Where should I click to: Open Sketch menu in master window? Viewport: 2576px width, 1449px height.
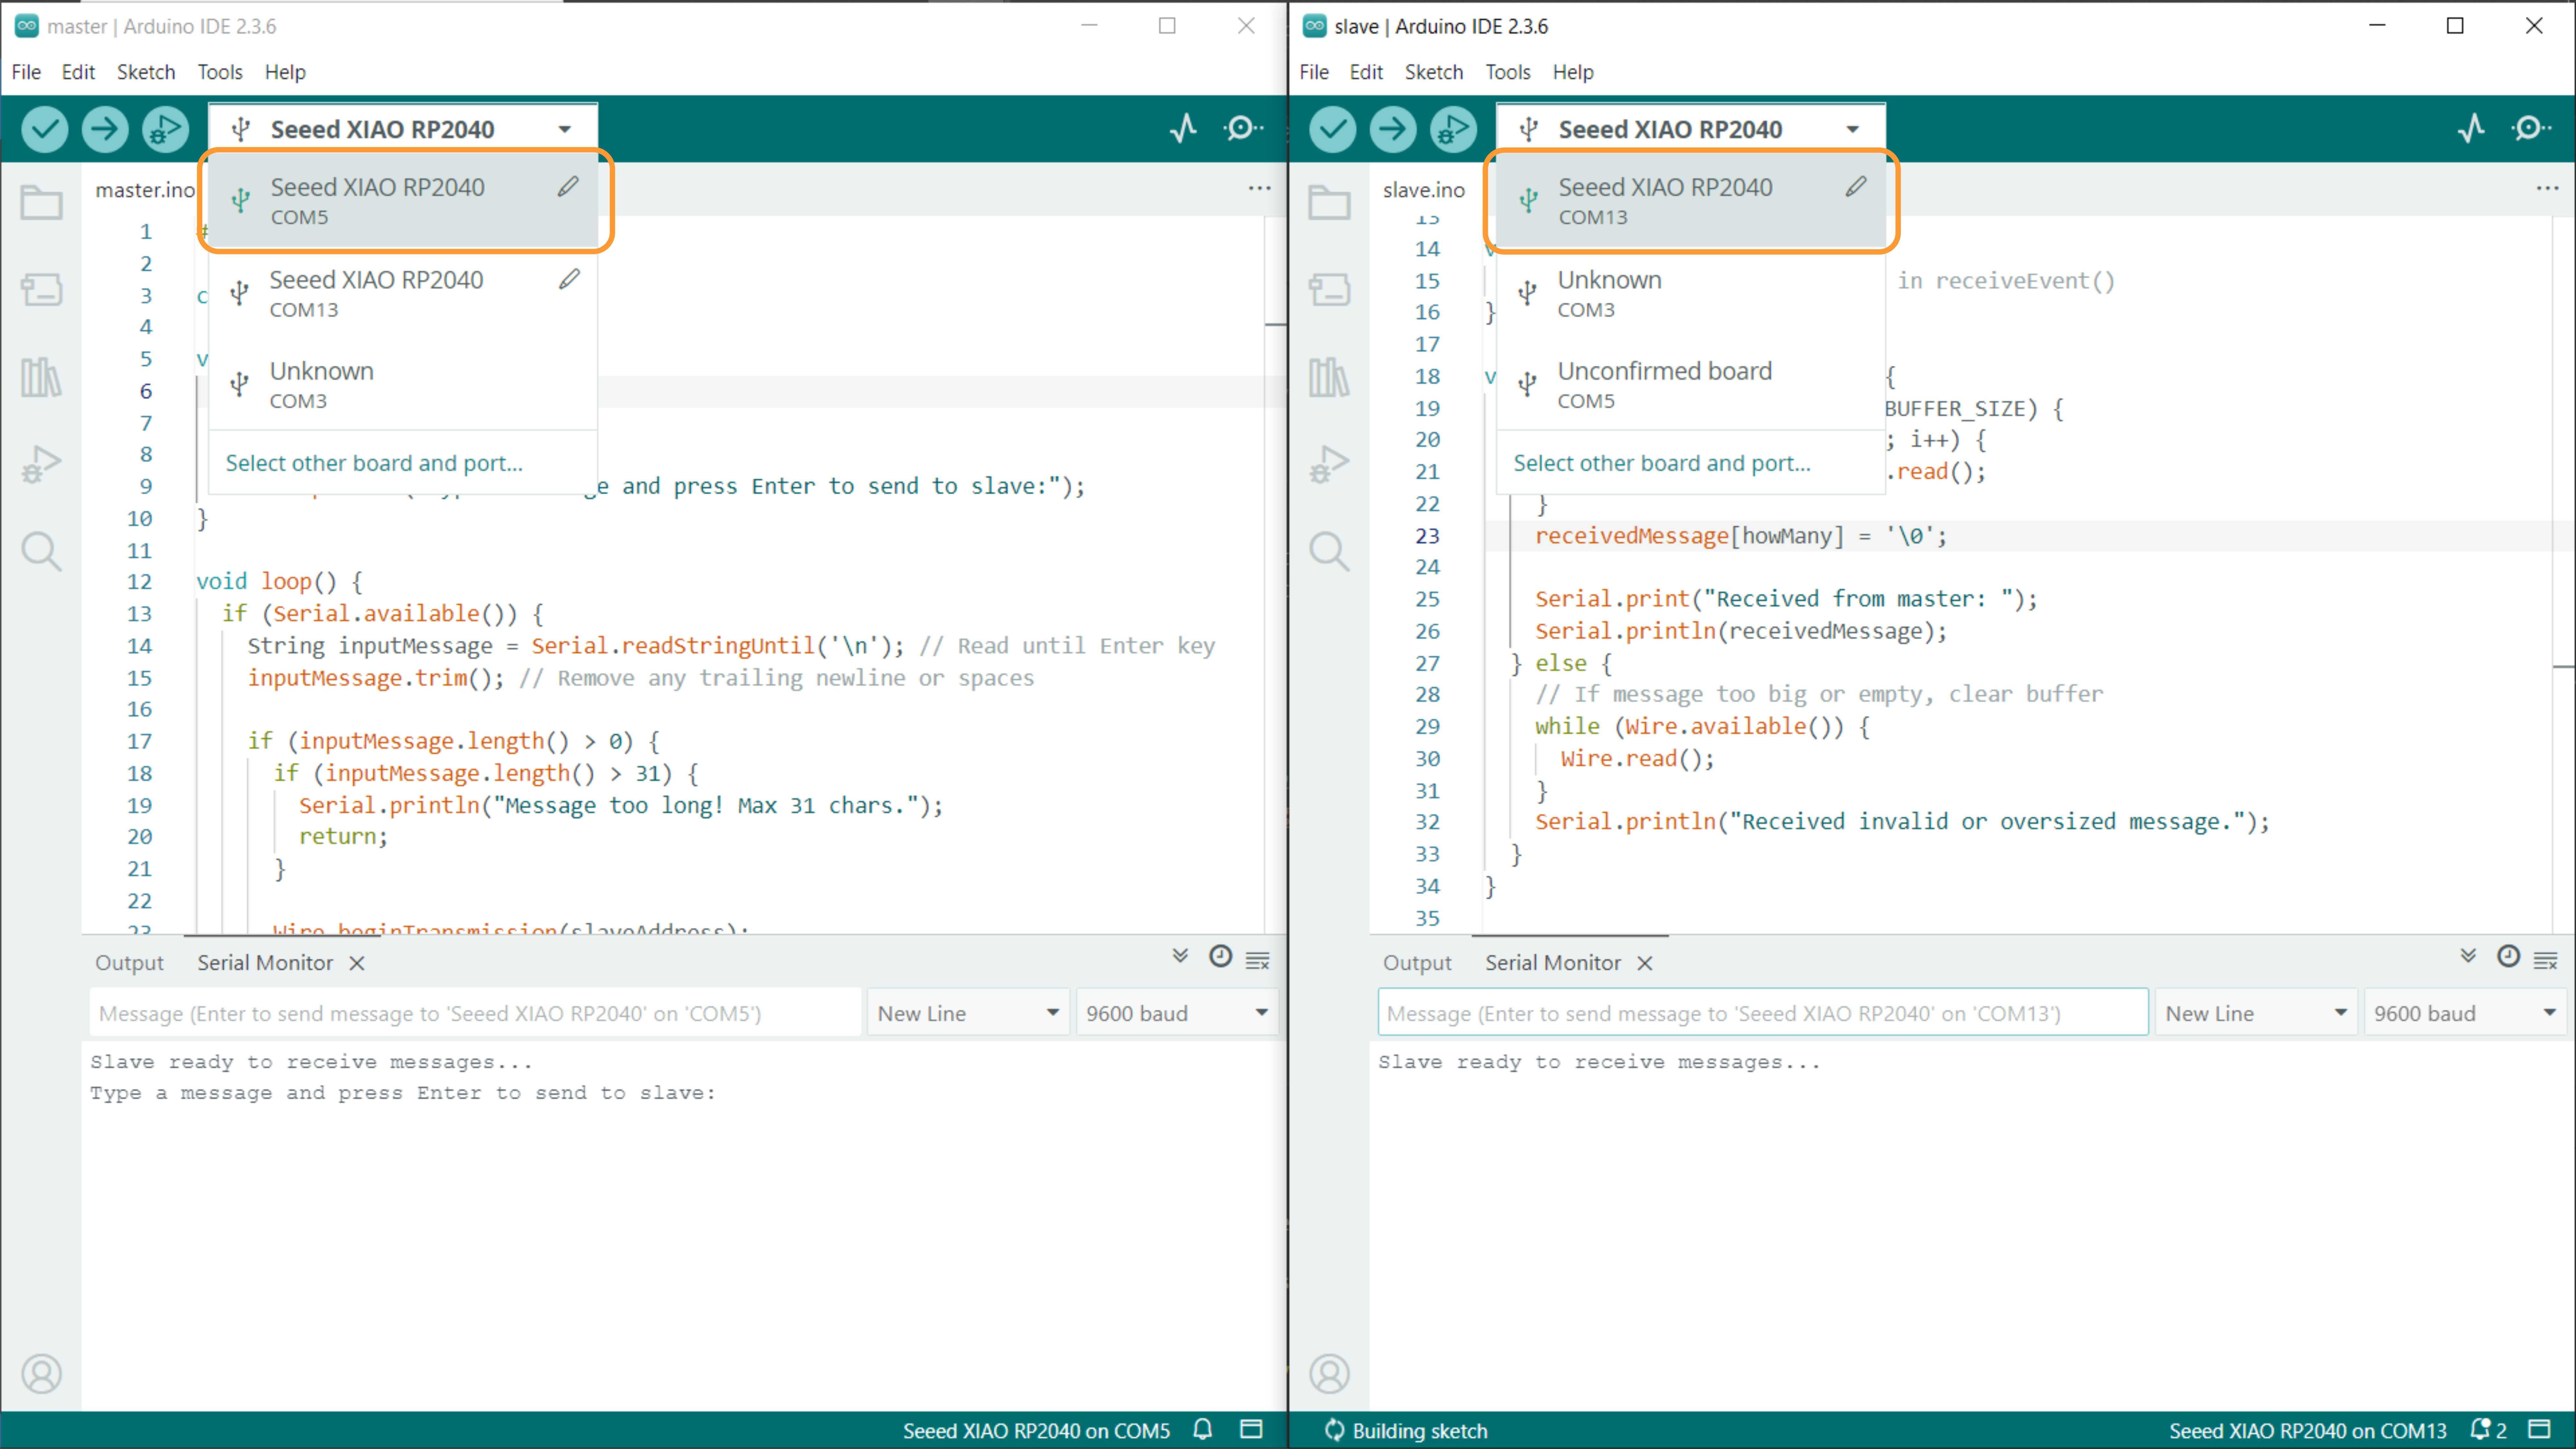tap(146, 72)
